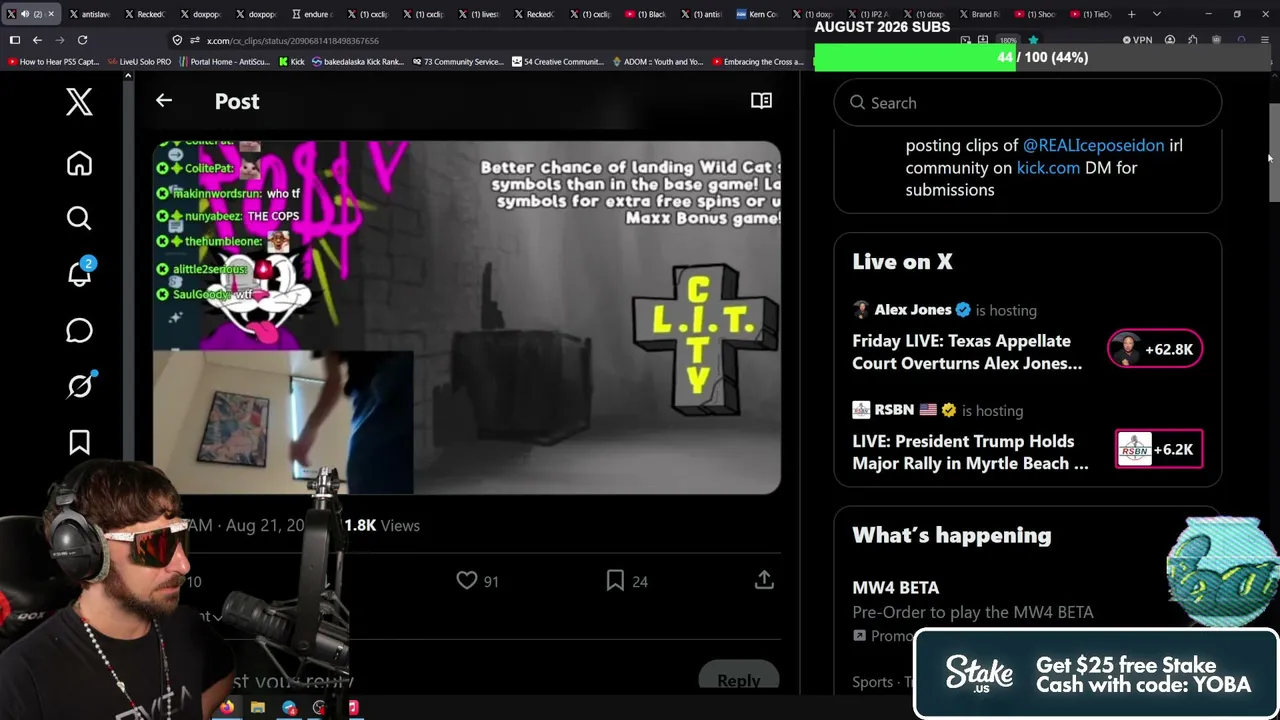Go to Home in the X sidebar
The height and width of the screenshot is (720, 1280).
[x=79, y=163]
